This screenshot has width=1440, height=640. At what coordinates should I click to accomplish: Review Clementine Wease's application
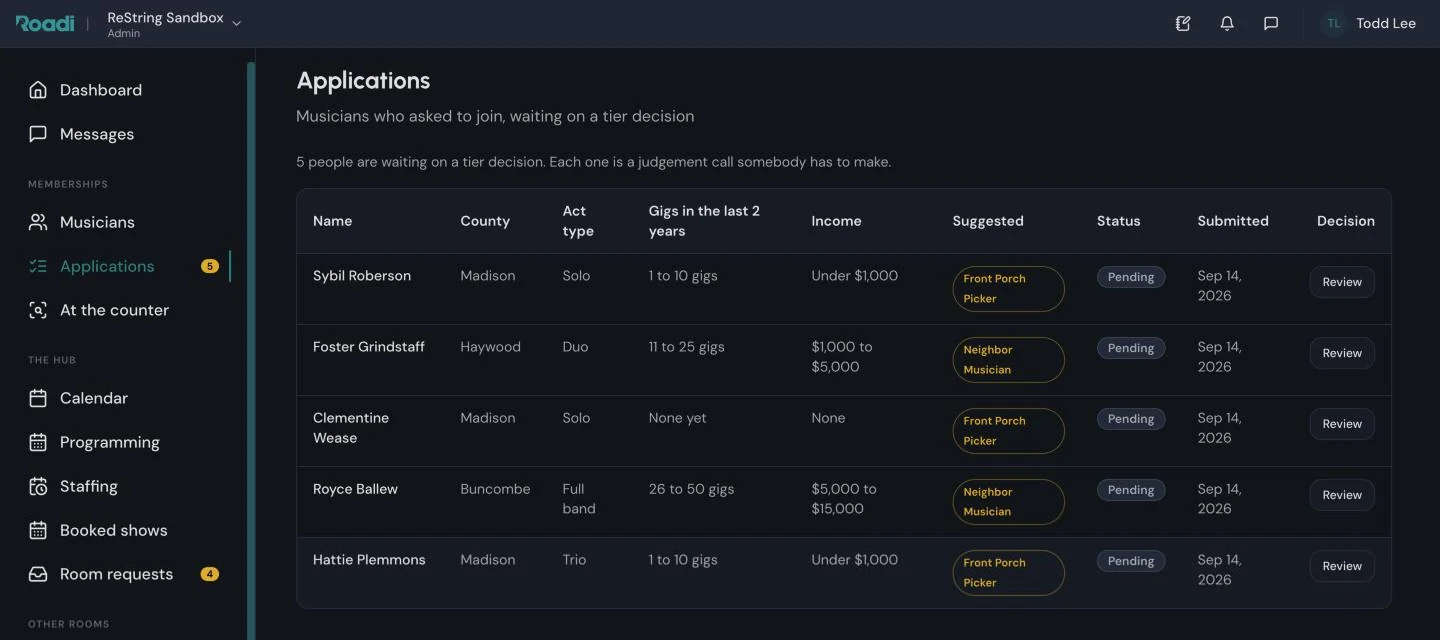pyautogui.click(x=1342, y=424)
